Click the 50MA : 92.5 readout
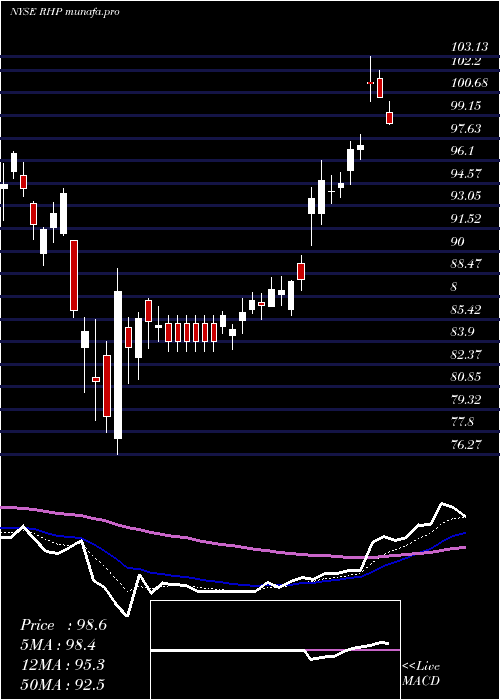Screen dimensions: 500x700 [63, 684]
